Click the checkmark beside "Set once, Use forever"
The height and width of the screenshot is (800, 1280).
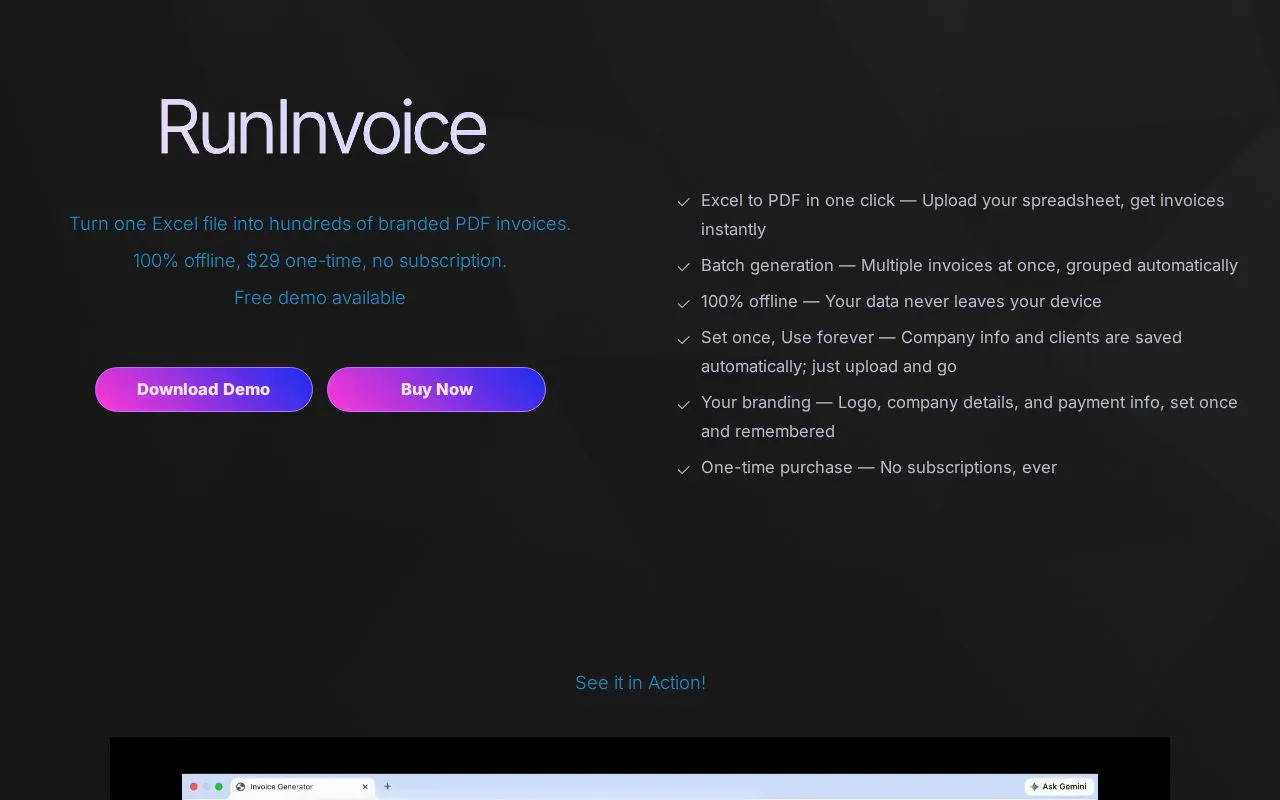[684, 339]
